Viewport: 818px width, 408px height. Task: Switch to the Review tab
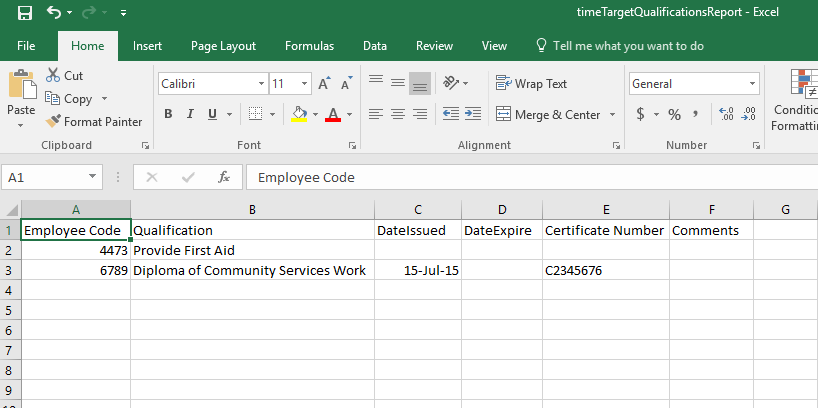[x=434, y=46]
